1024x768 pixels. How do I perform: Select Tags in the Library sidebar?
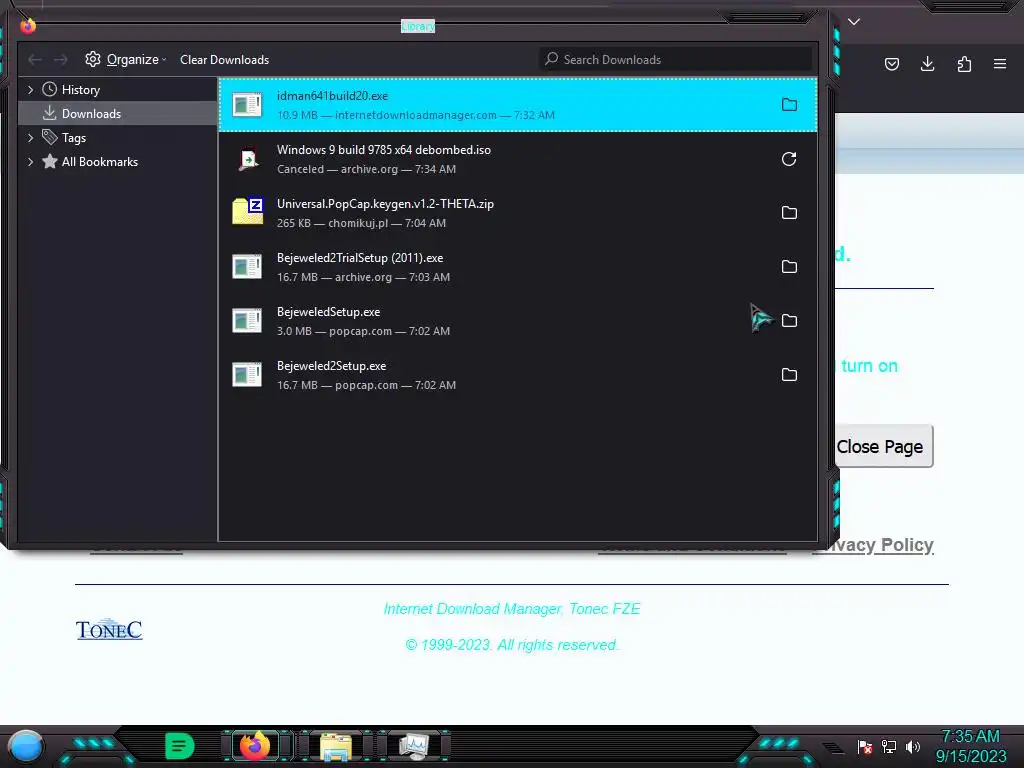tap(74, 138)
